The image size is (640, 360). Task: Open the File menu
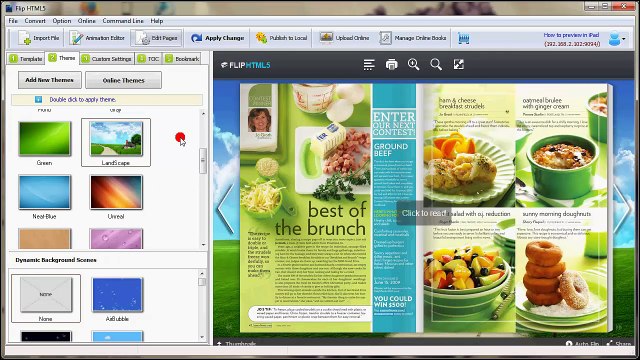(x=13, y=21)
